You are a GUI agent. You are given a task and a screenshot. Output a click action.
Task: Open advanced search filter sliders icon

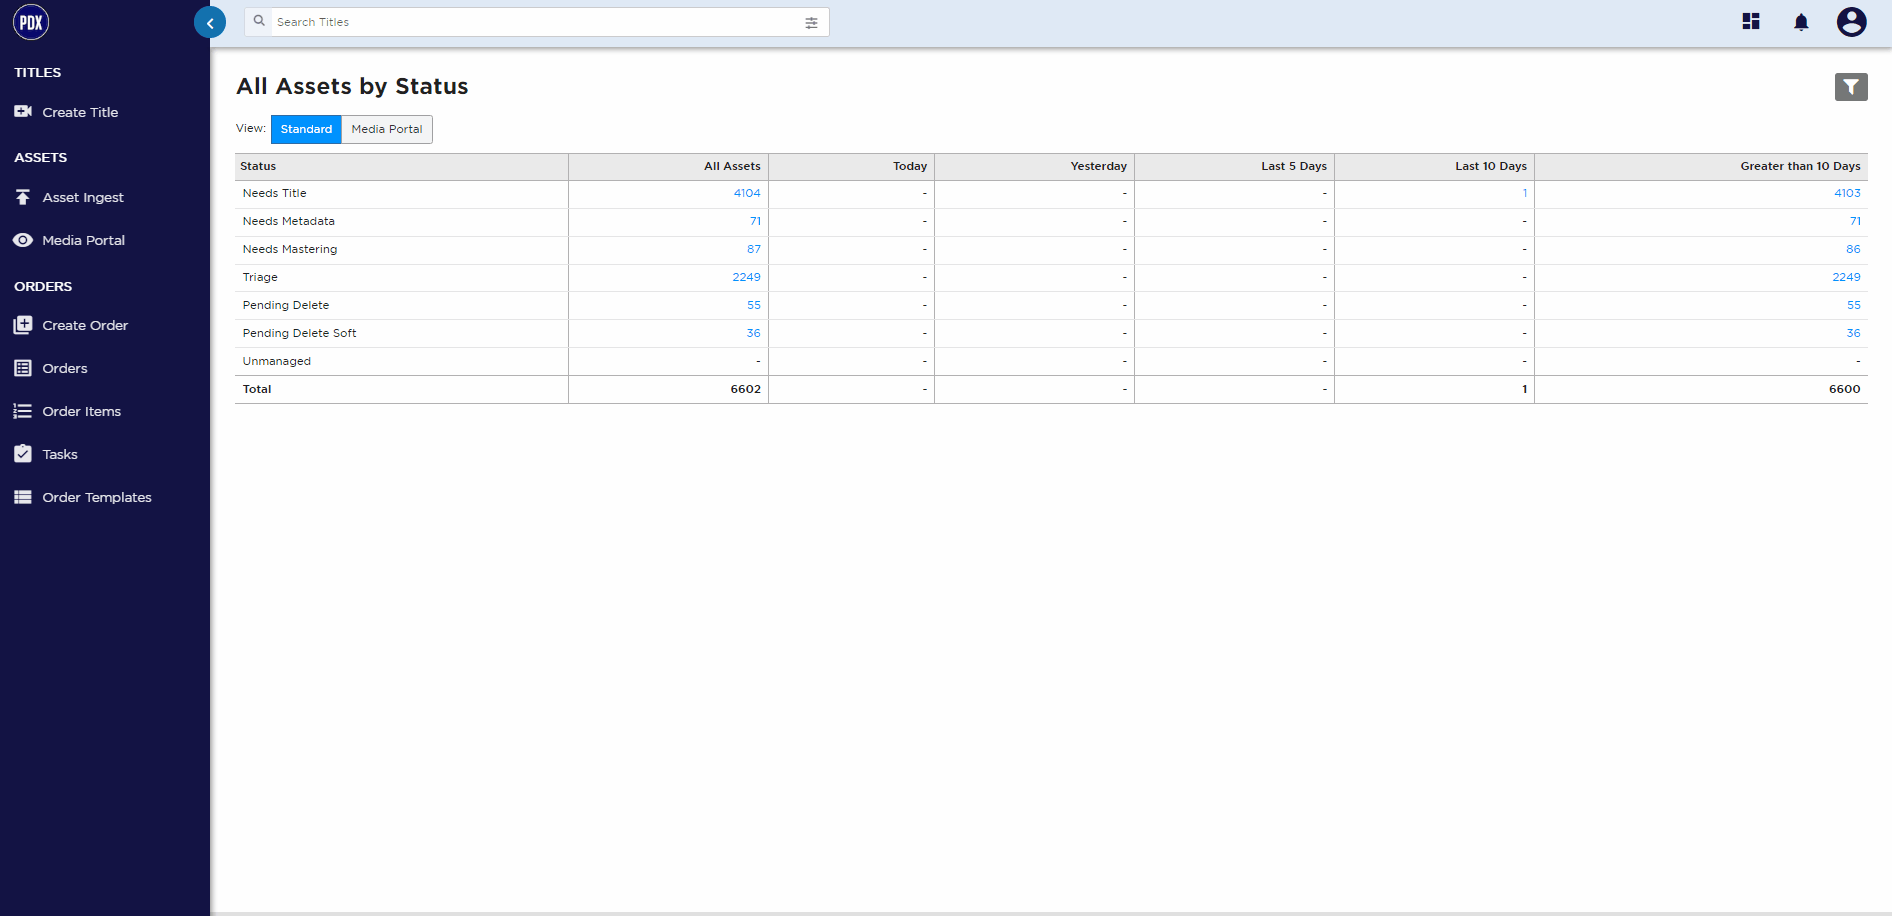(811, 22)
